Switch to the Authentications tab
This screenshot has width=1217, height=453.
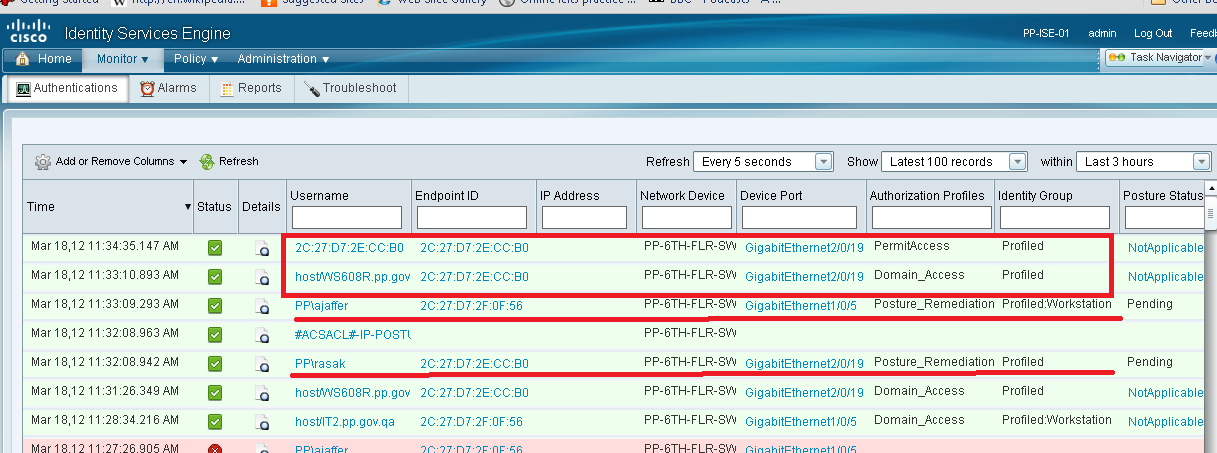tap(67, 88)
